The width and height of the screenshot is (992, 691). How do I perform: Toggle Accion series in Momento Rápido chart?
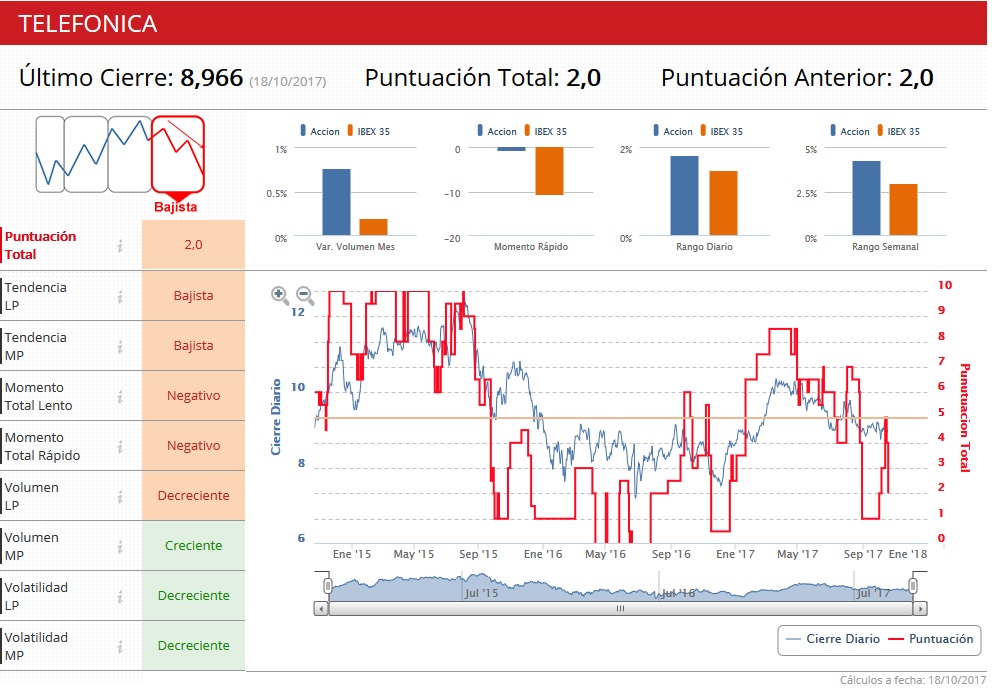(x=497, y=131)
